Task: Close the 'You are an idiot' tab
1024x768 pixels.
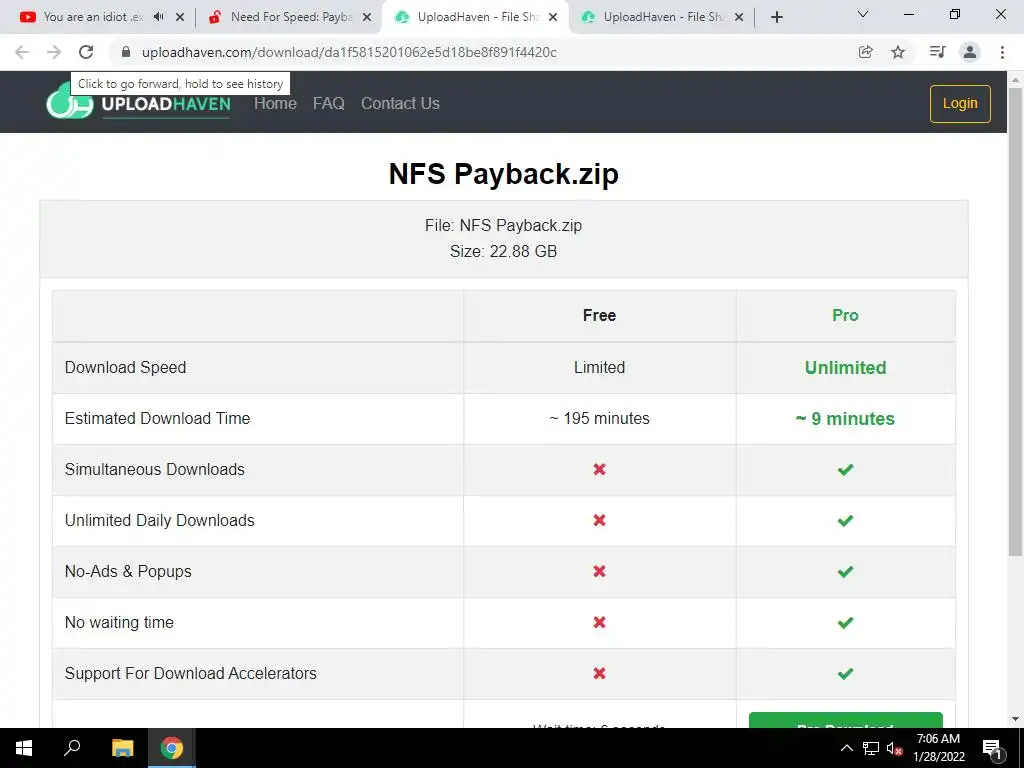Action: click(x=180, y=17)
